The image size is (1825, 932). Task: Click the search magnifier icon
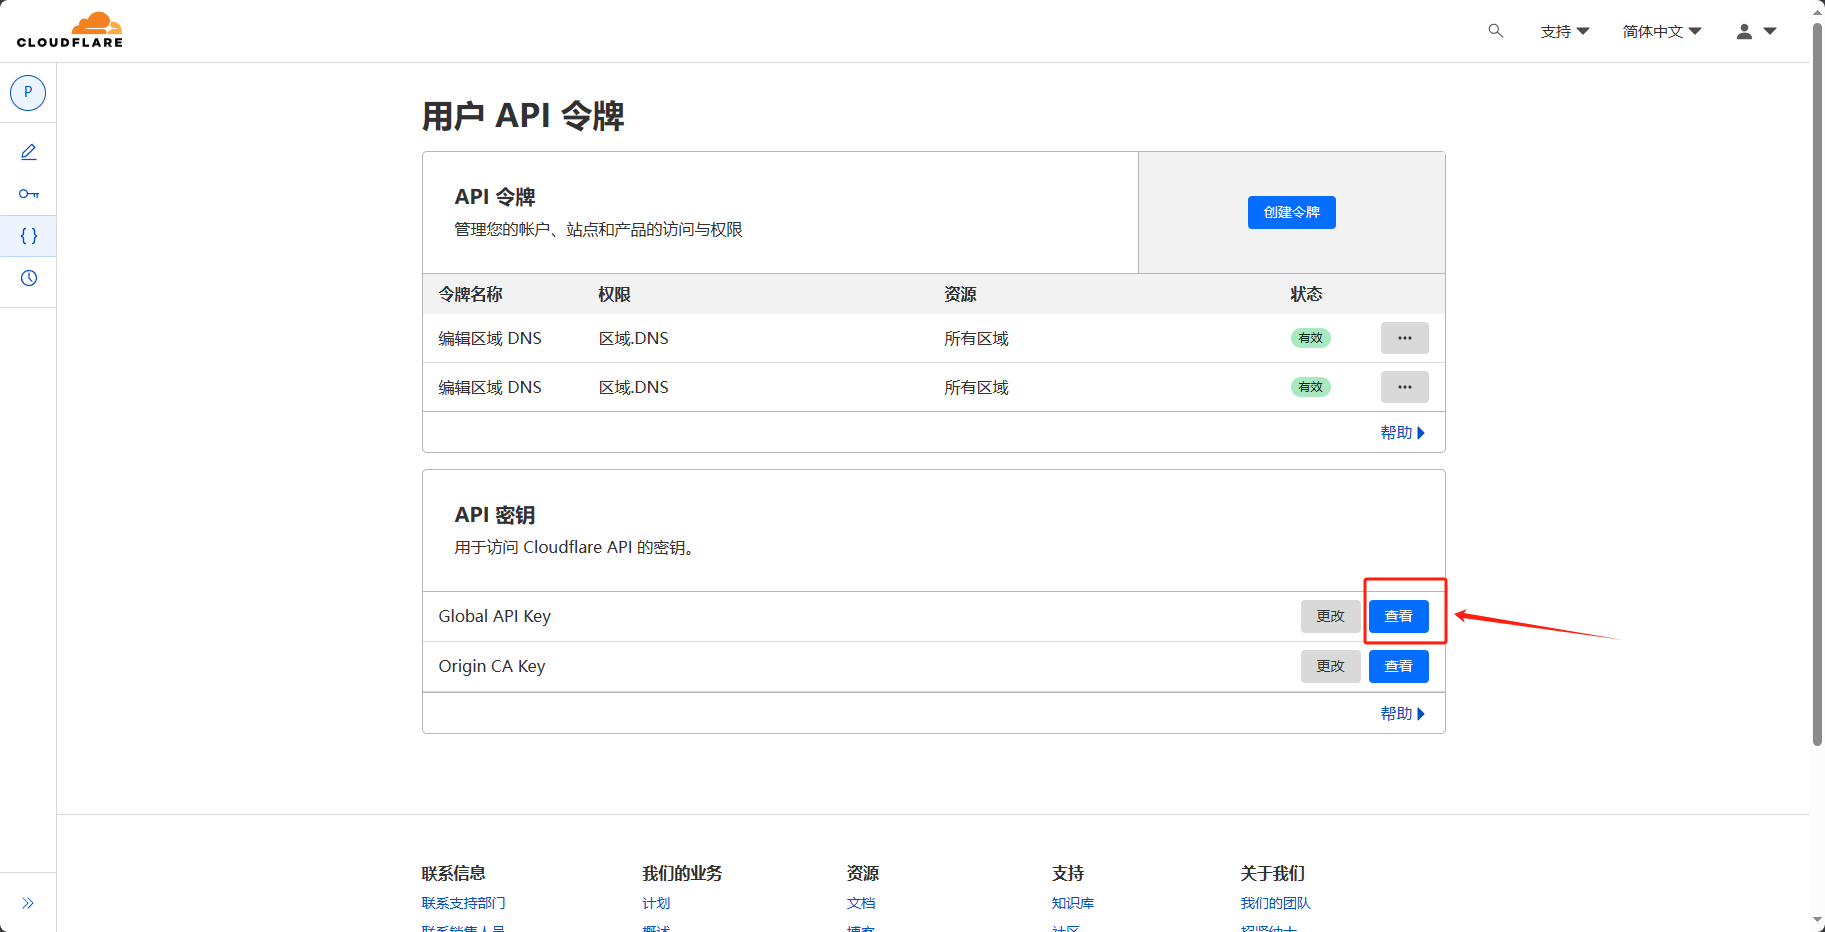point(1496,31)
